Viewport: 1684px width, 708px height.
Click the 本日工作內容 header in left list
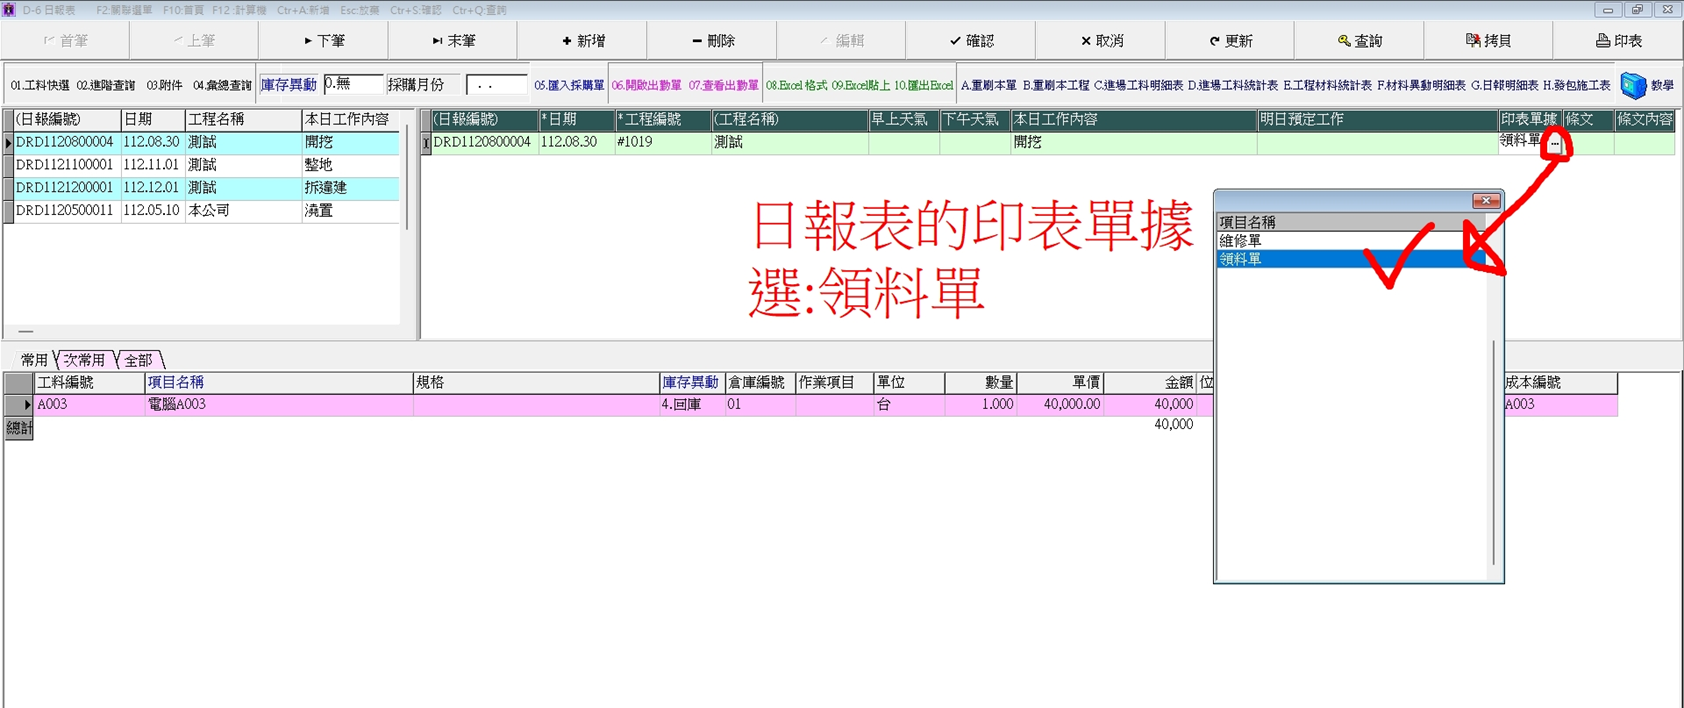350,120
